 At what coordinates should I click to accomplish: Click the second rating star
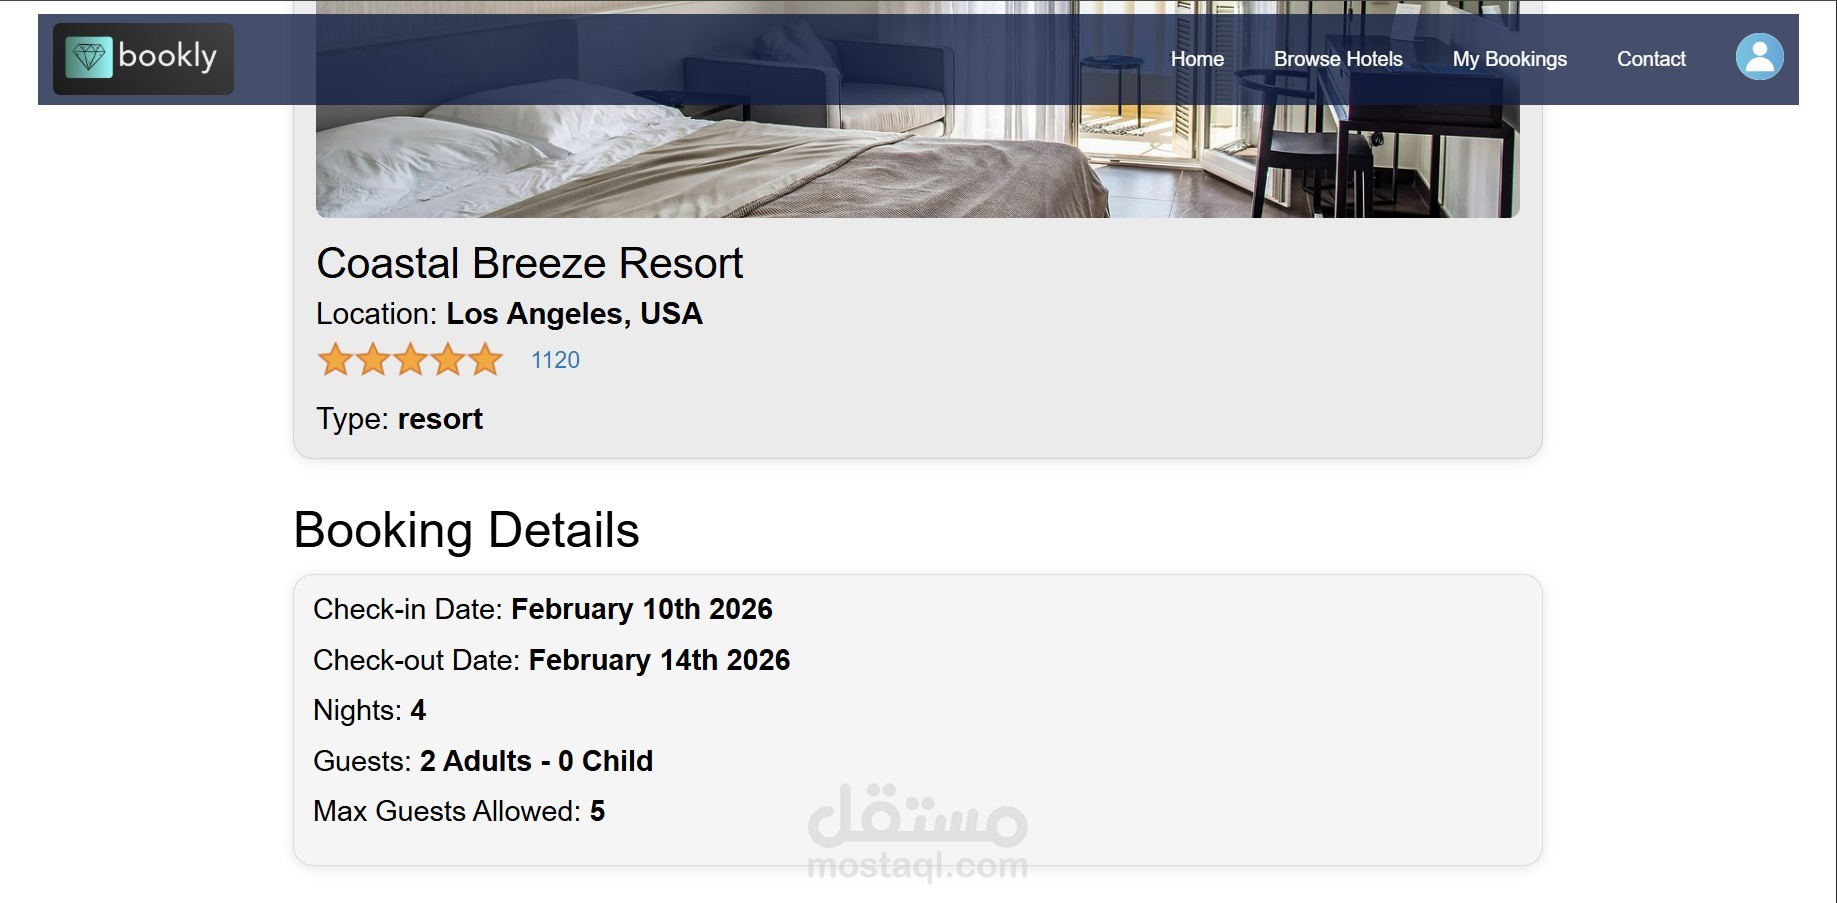(373, 360)
